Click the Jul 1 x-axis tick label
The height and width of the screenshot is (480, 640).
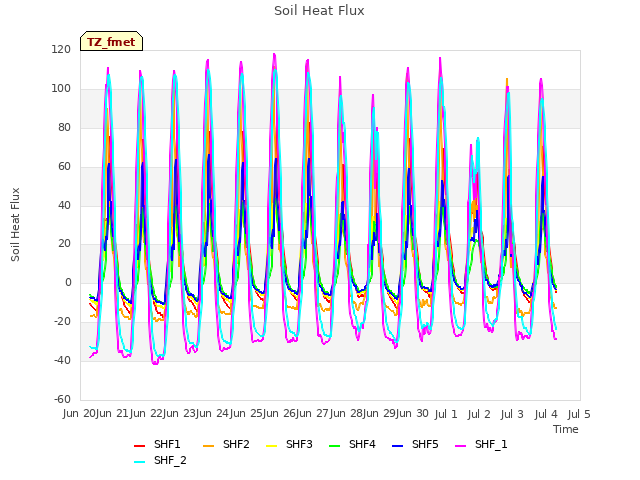click(446, 414)
